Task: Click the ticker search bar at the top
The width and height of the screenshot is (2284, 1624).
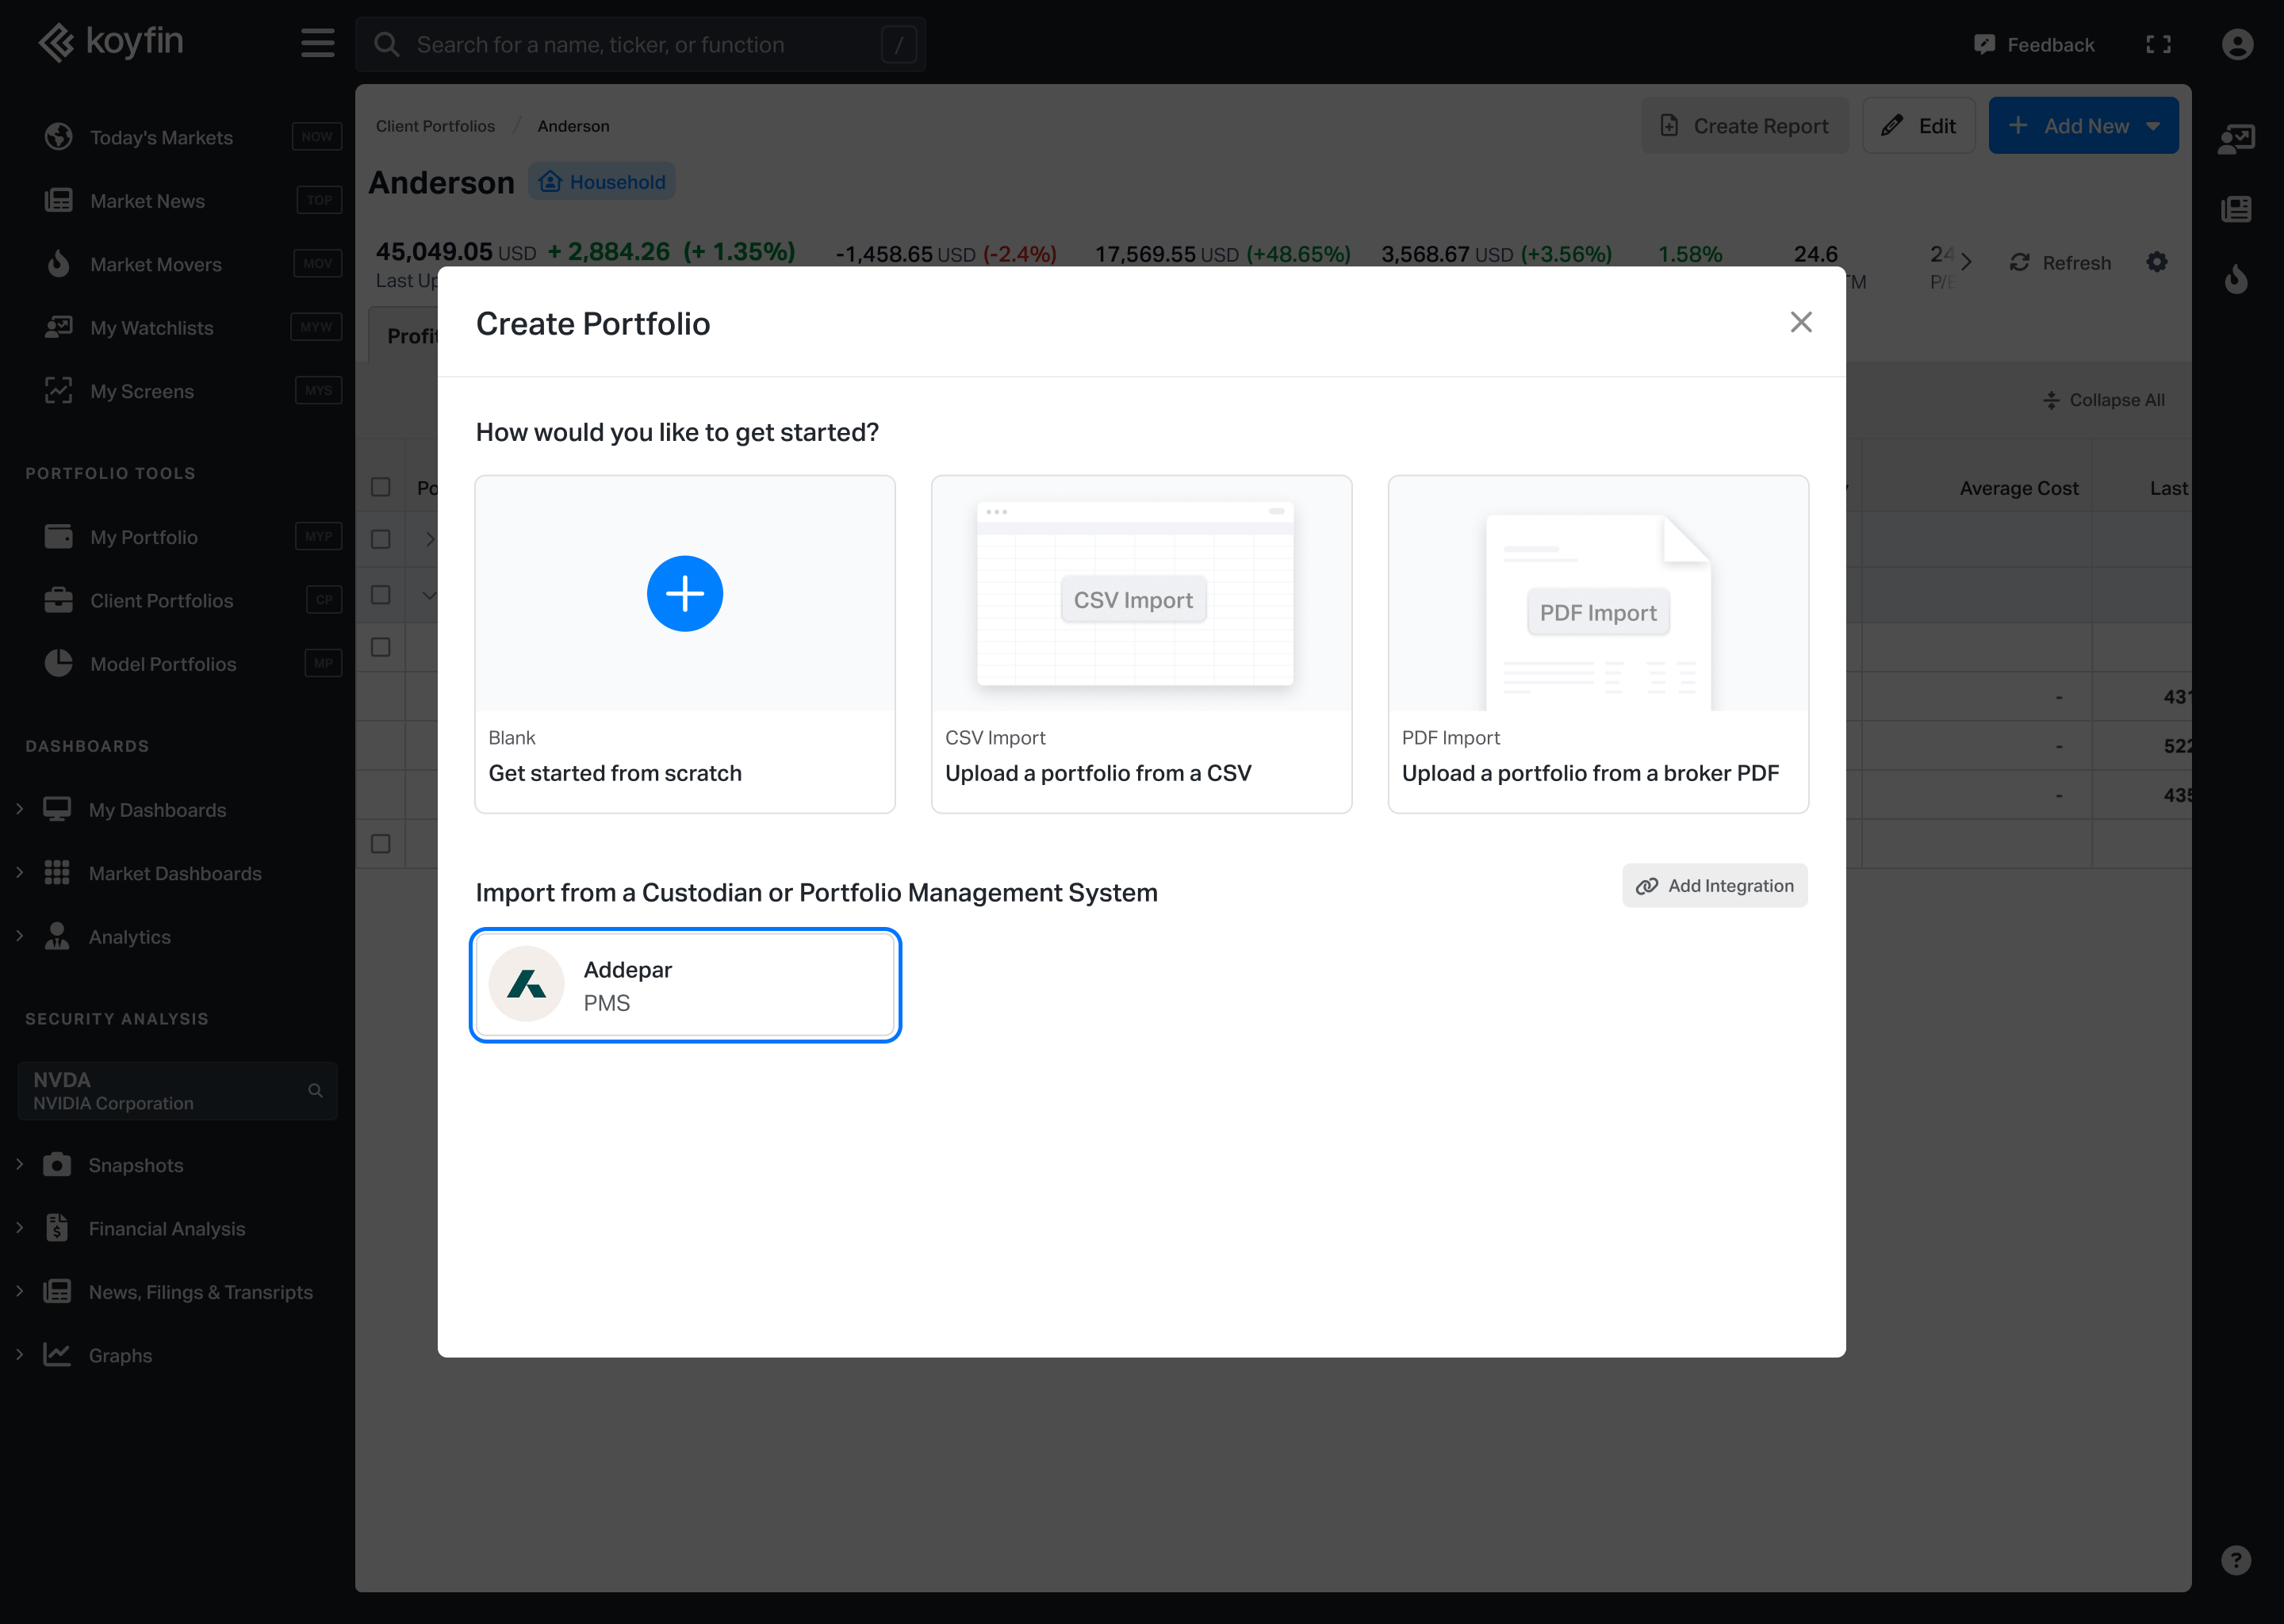Action: 640,44
